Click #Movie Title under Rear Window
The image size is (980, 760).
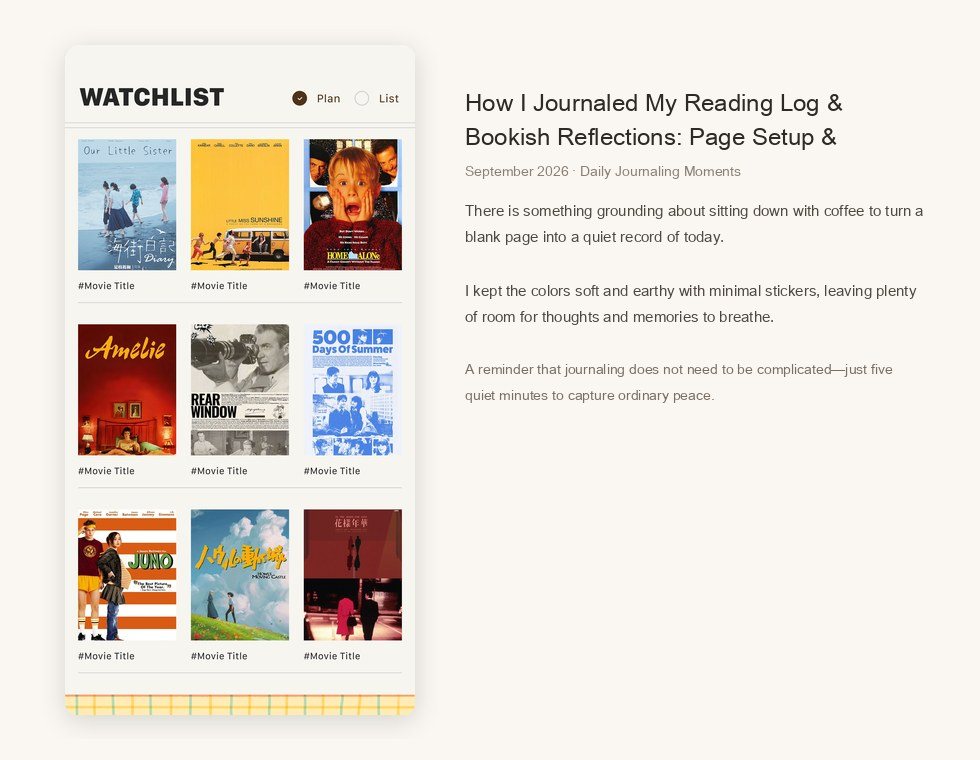(x=219, y=471)
